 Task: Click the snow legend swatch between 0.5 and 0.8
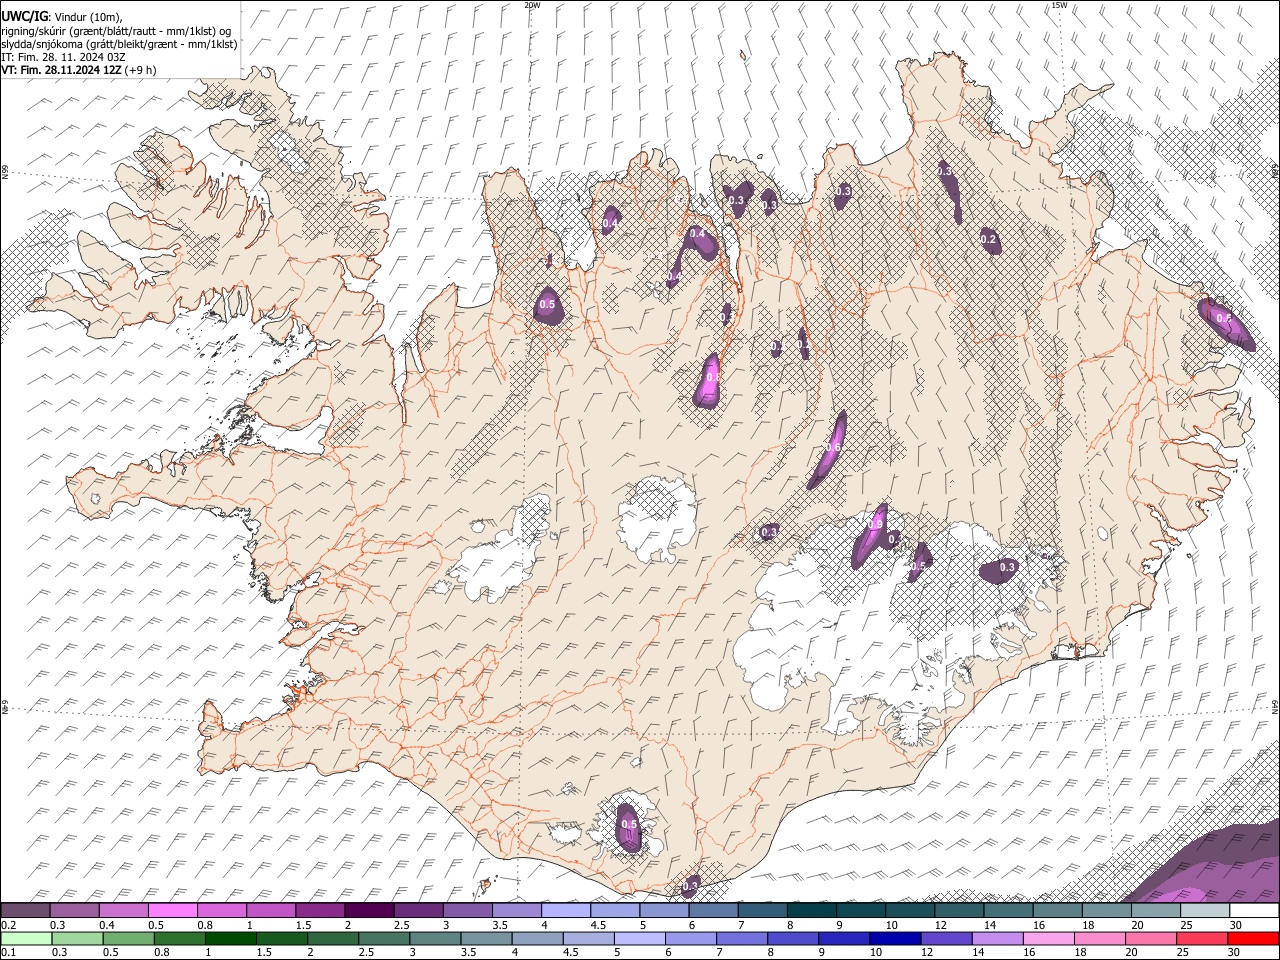click(x=172, y=911)
